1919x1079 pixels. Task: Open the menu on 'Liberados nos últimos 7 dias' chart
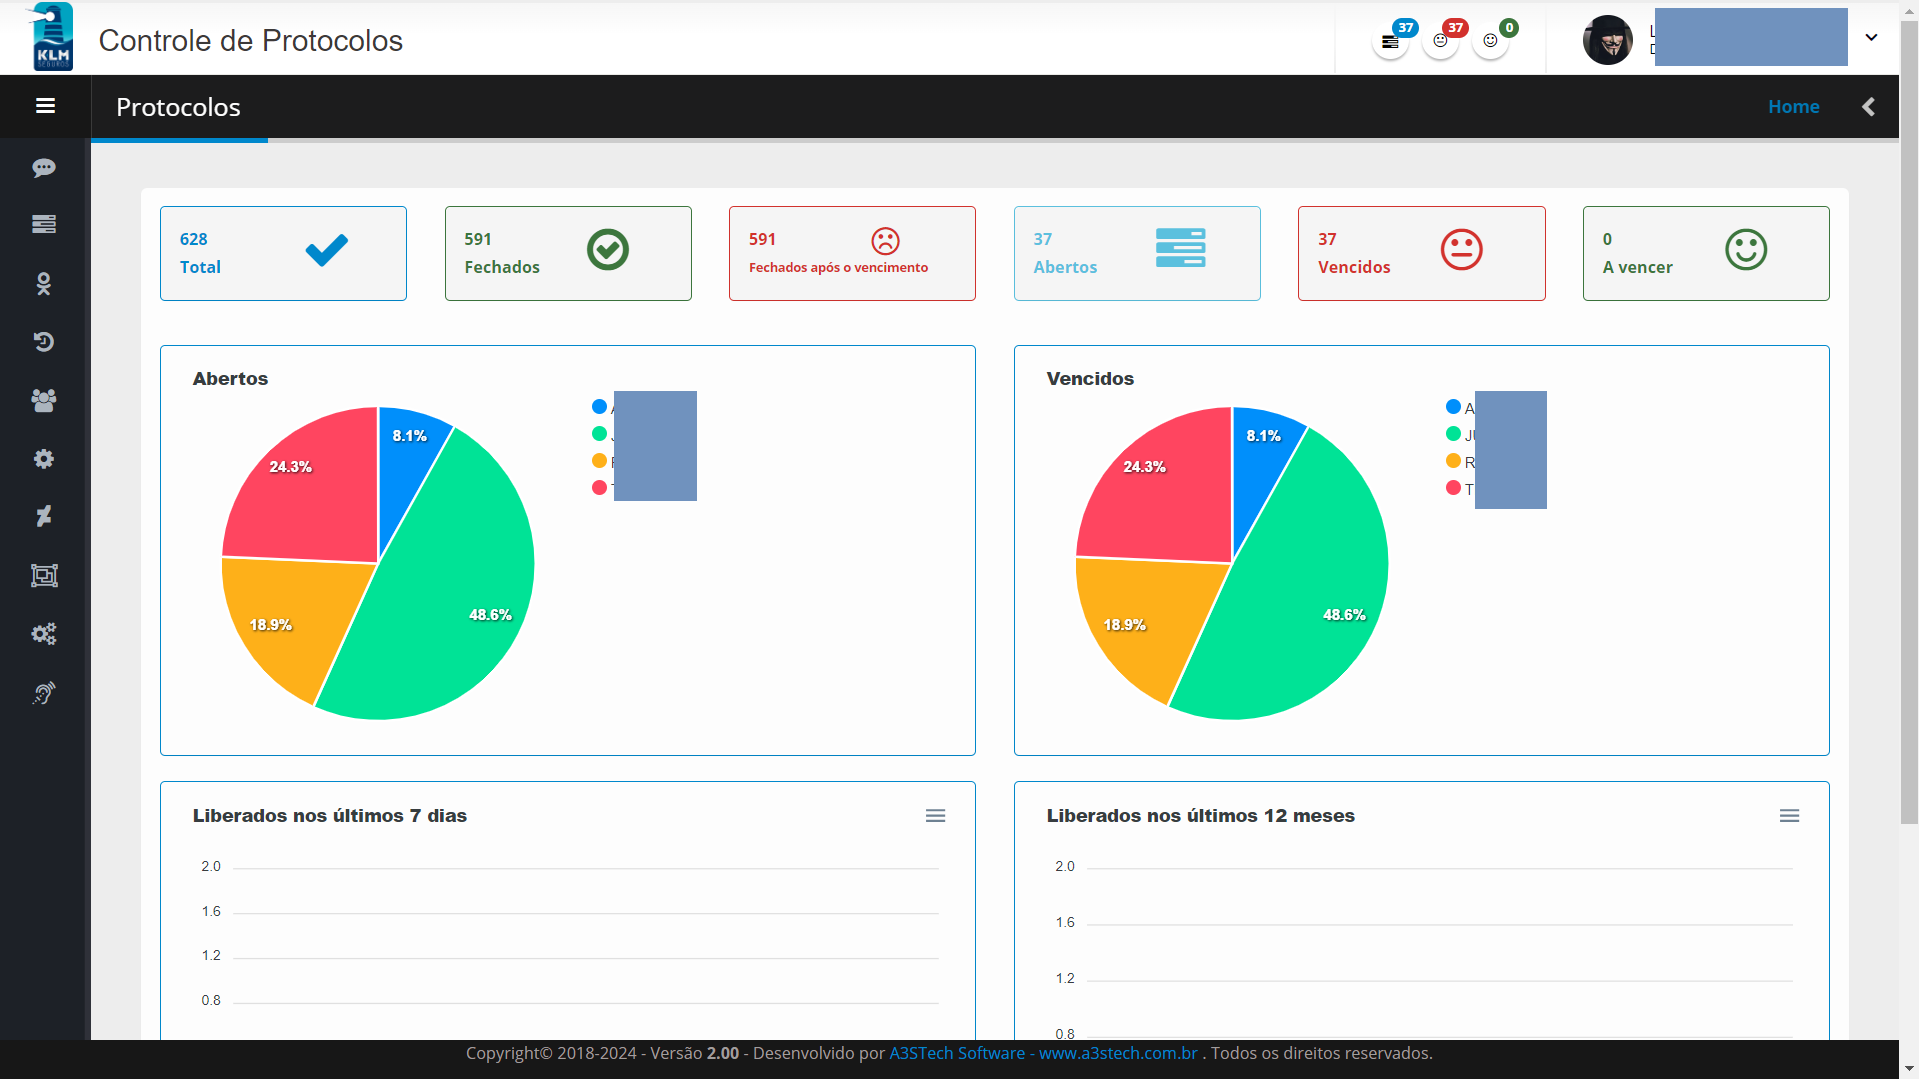(935, 815)
